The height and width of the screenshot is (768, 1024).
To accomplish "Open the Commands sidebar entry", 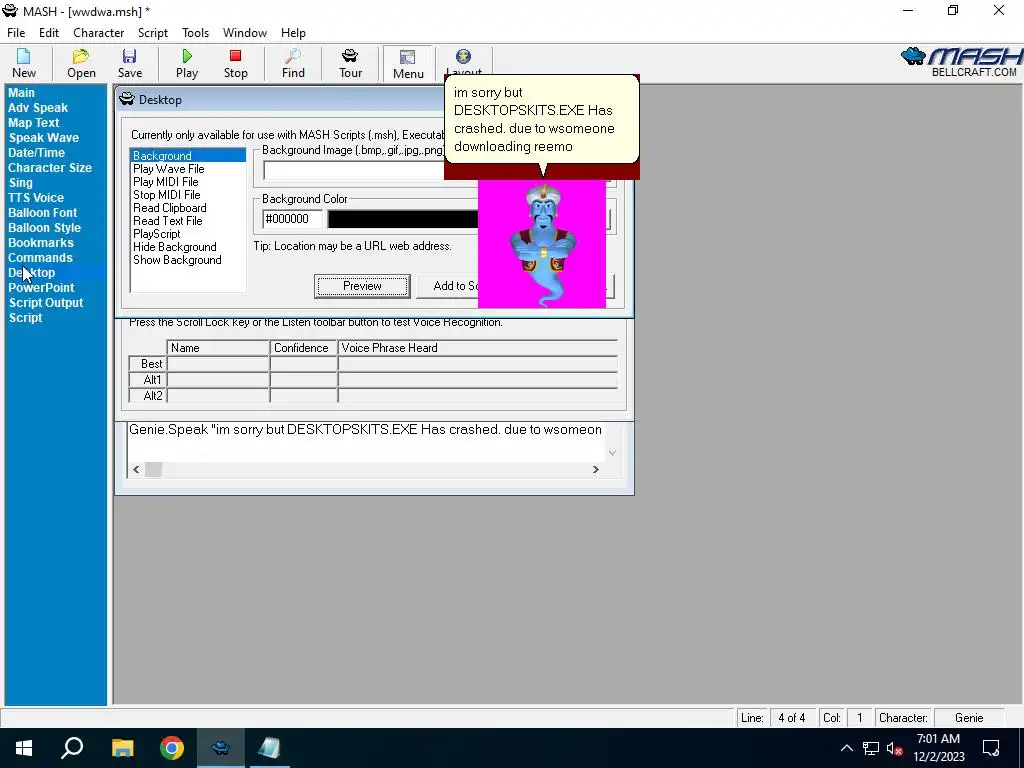I will click(x=40, y=258).
